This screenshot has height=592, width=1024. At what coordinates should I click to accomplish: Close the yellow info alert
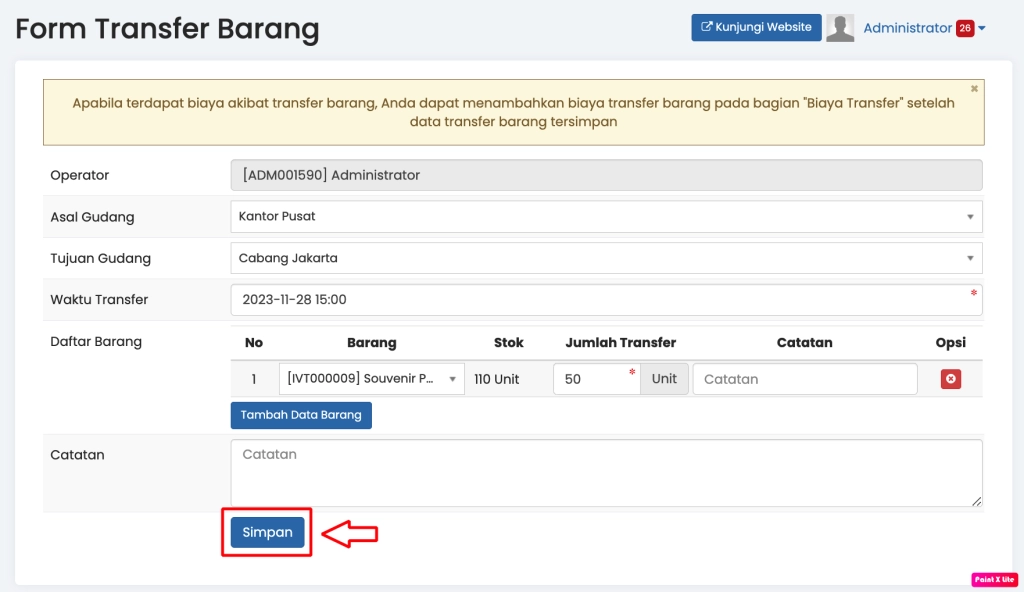point(974,89)
